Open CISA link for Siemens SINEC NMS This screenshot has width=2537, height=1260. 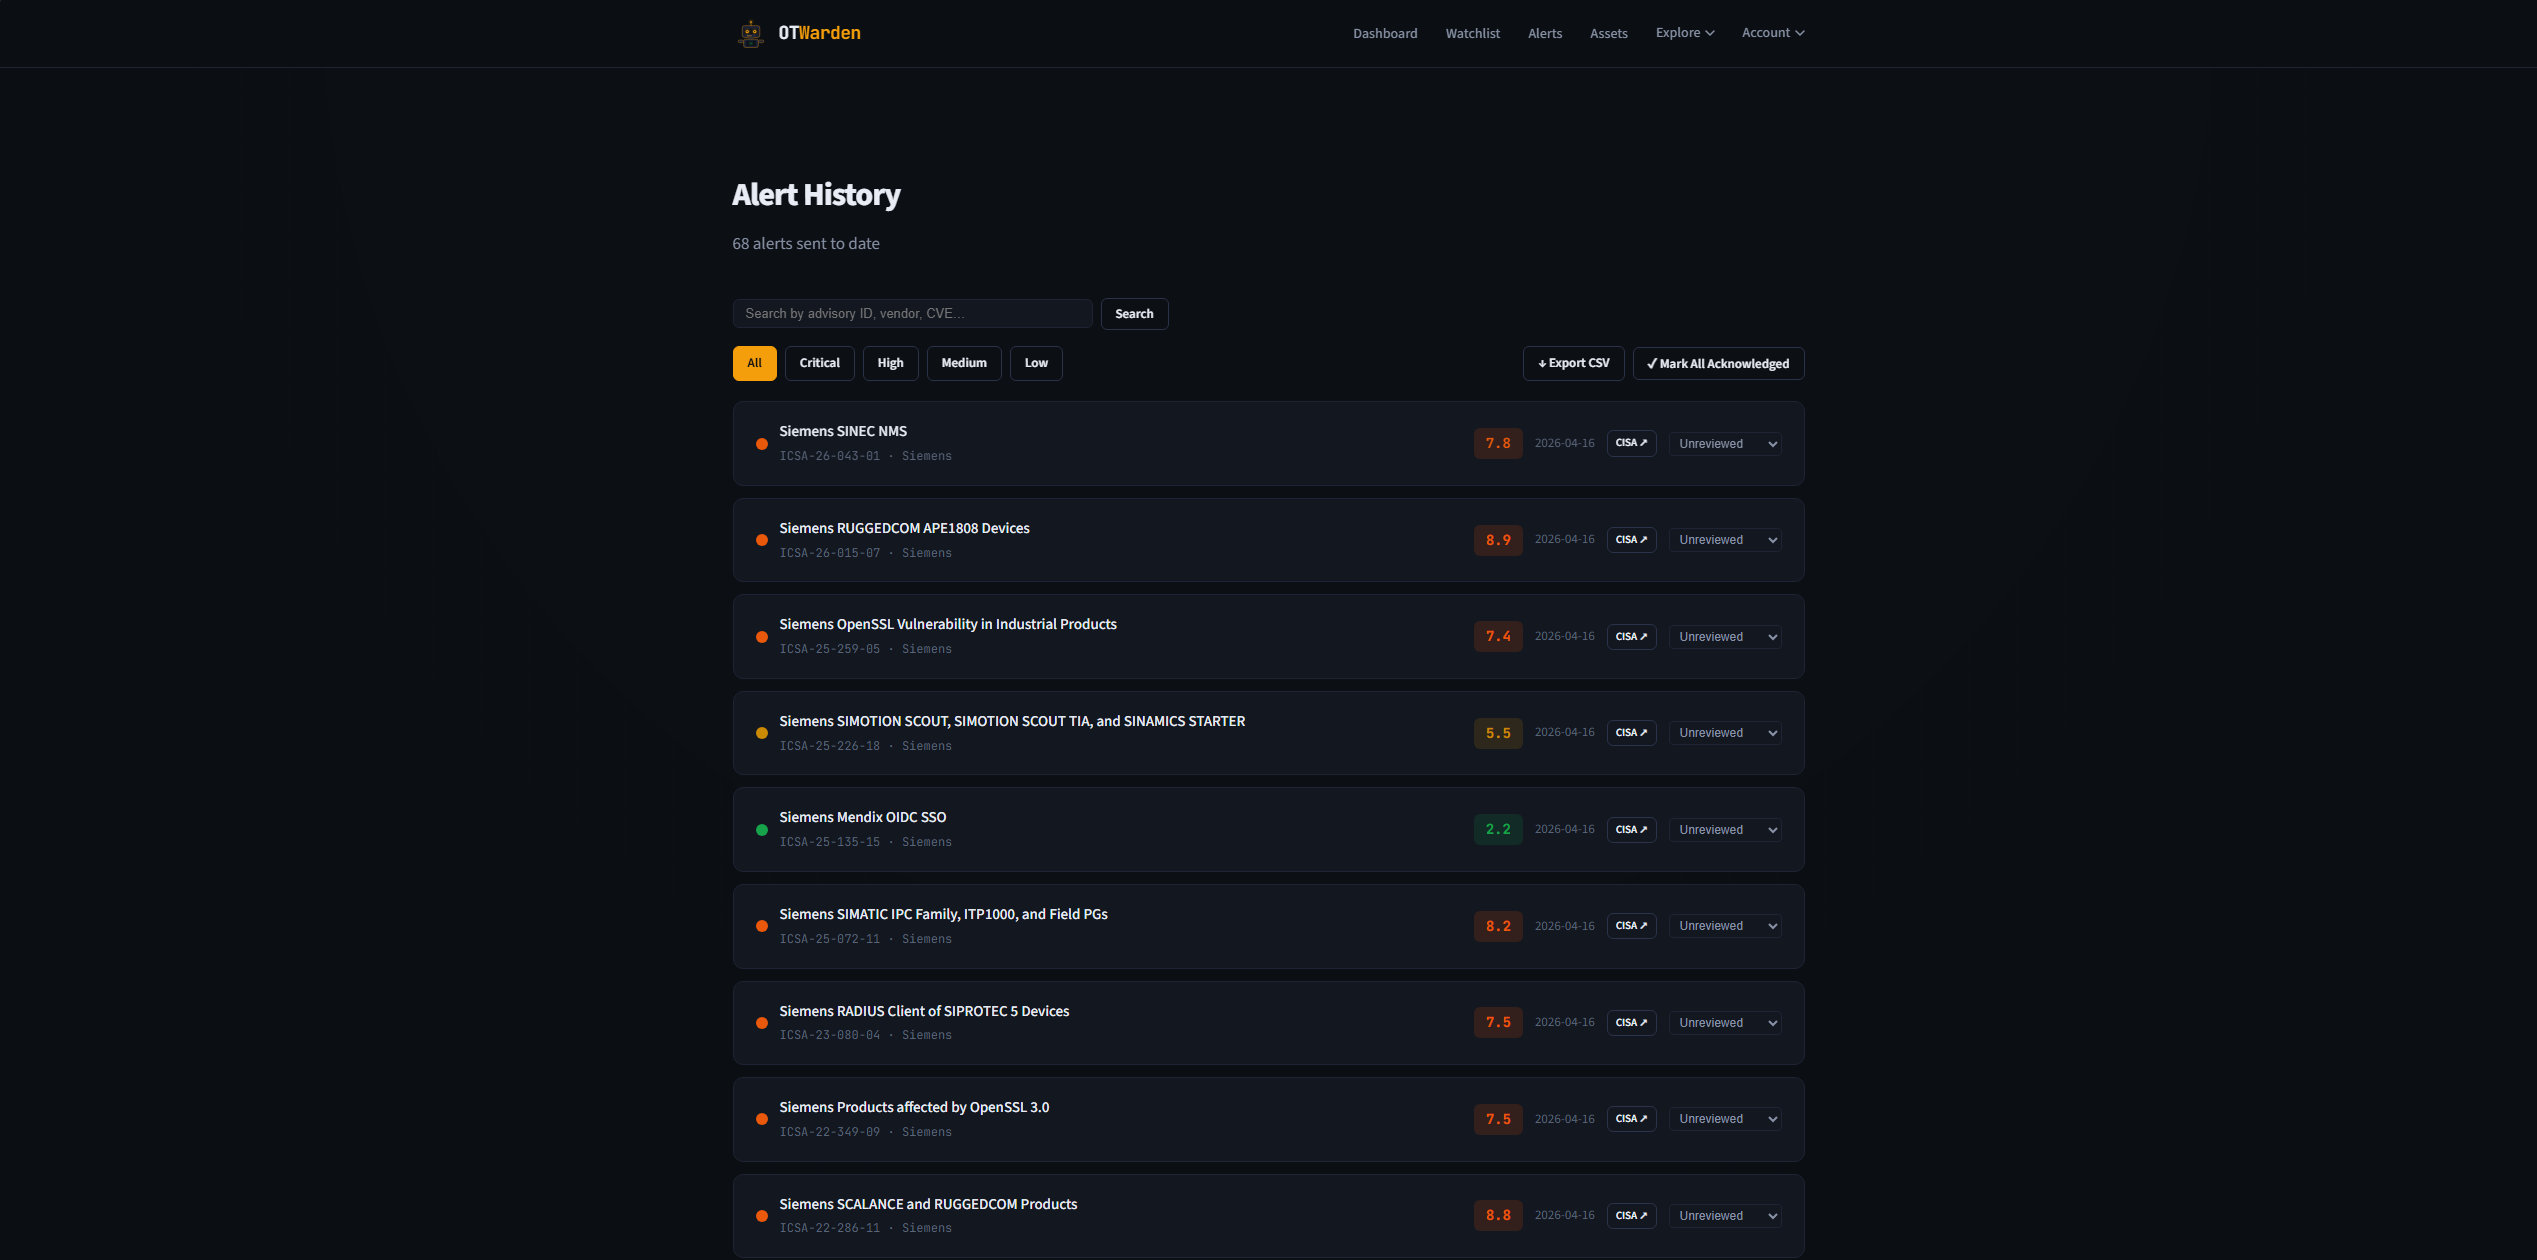[x=1631, y=443]
